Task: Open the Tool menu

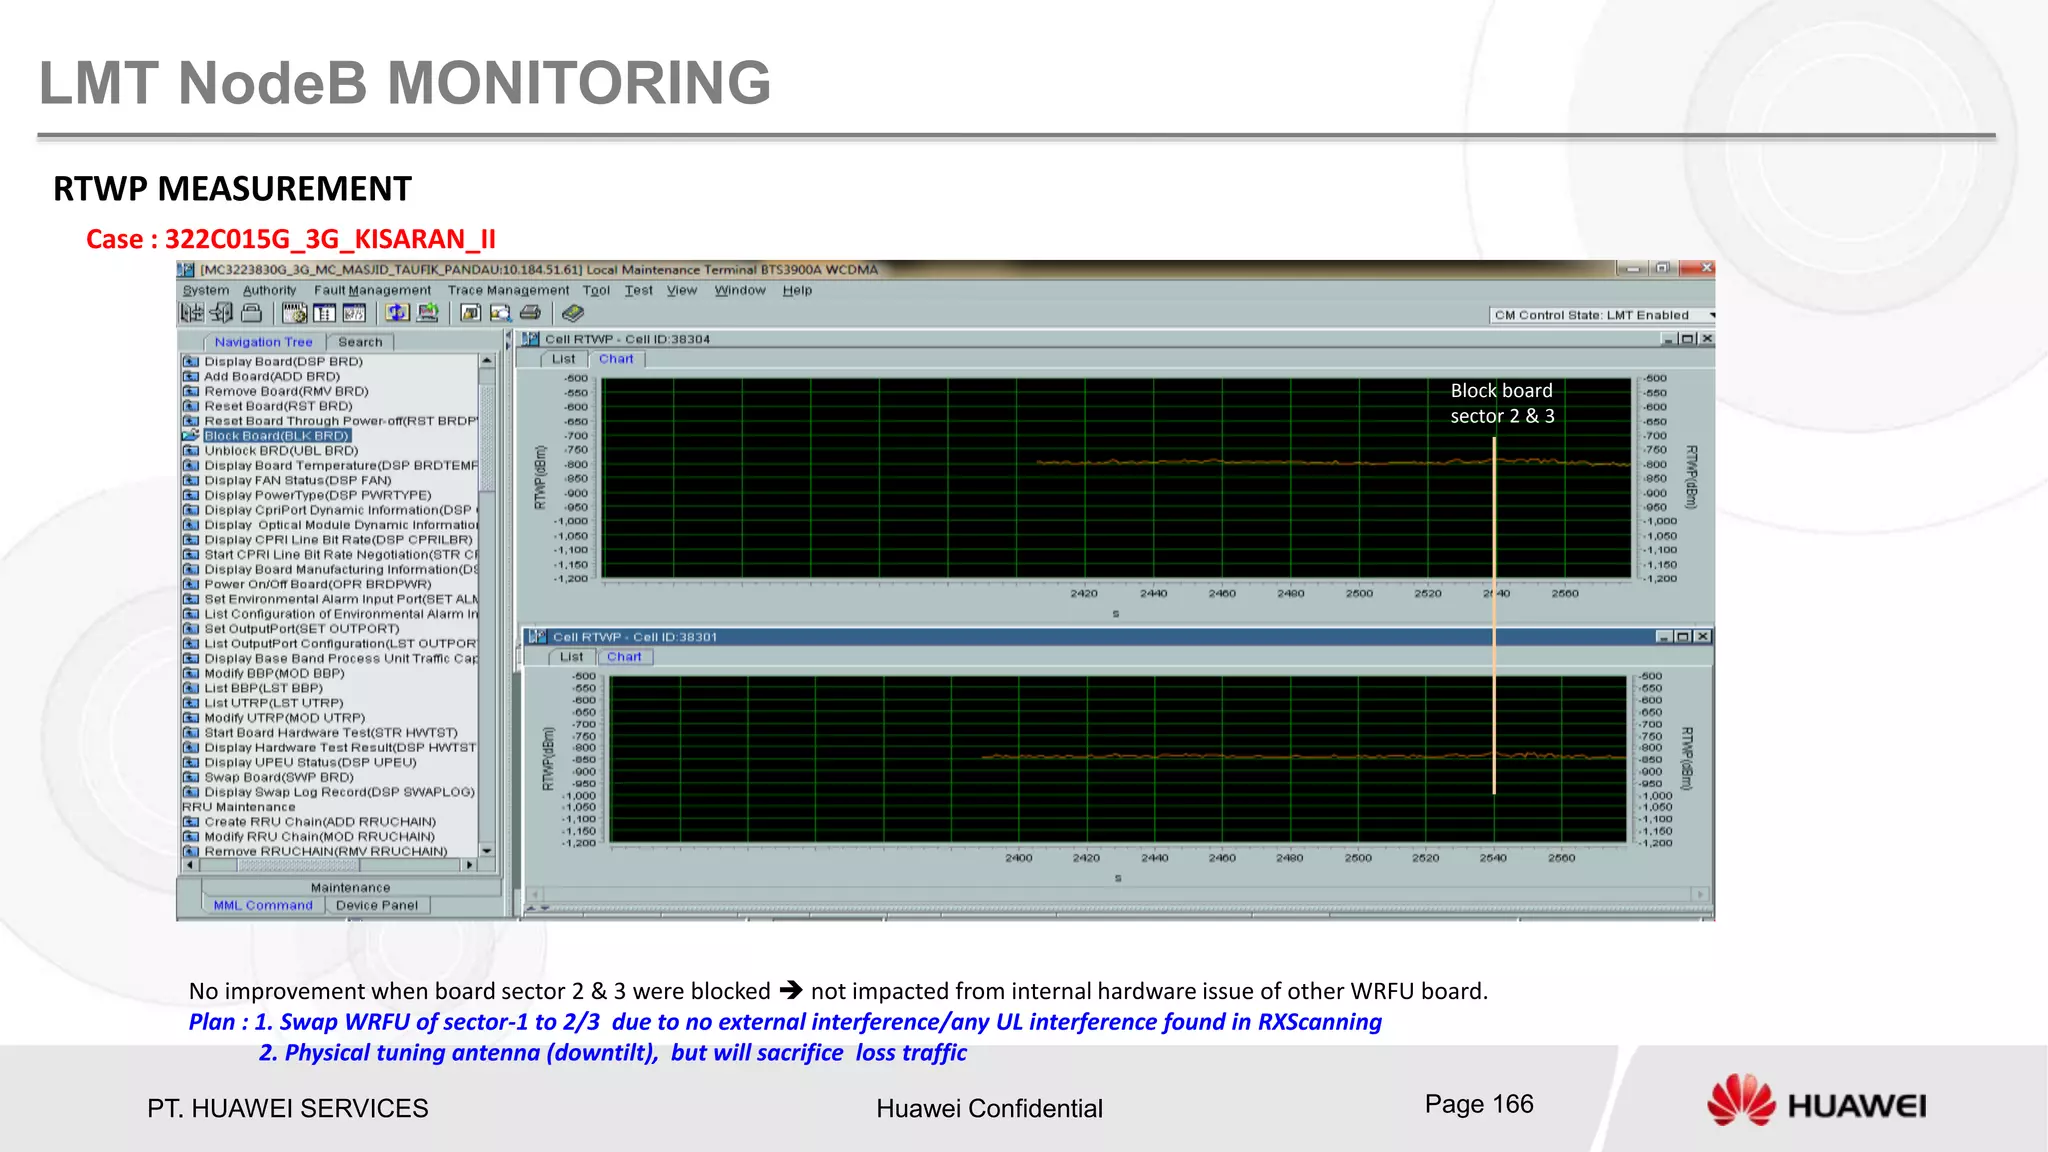Action: coord(596,291)
